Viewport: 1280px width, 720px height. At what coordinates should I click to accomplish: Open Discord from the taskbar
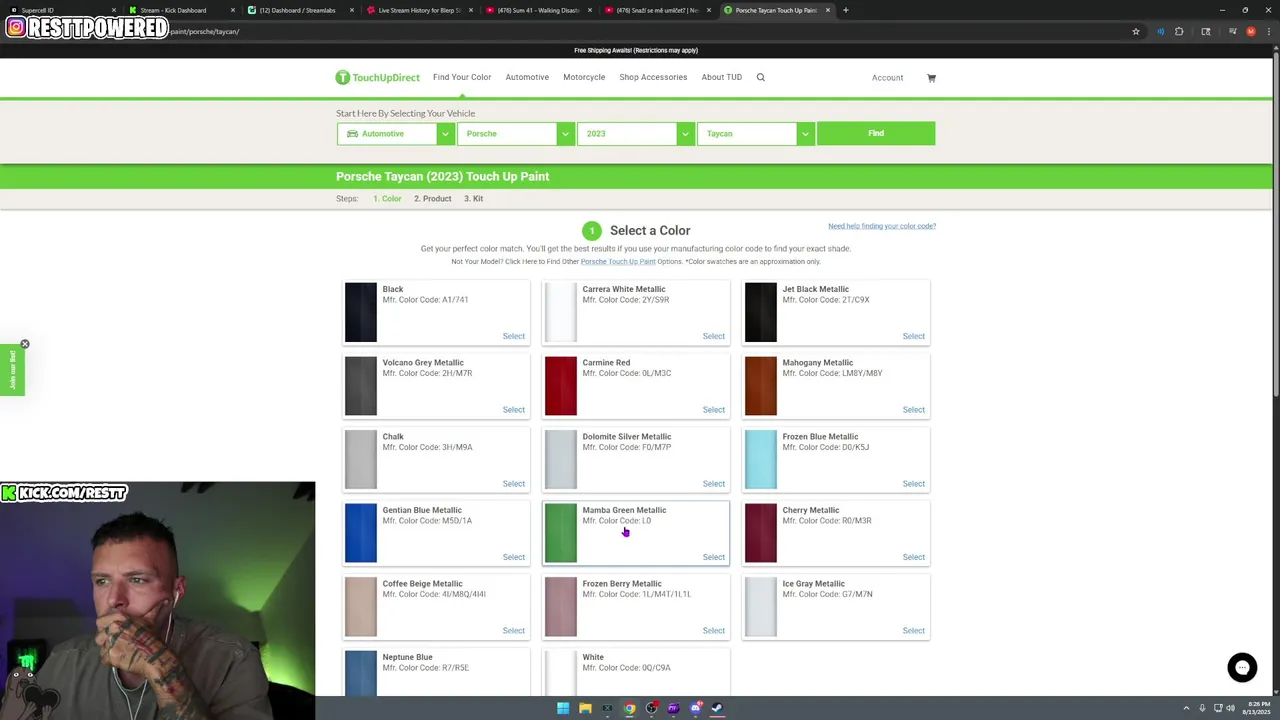click(x=695, y=708)
